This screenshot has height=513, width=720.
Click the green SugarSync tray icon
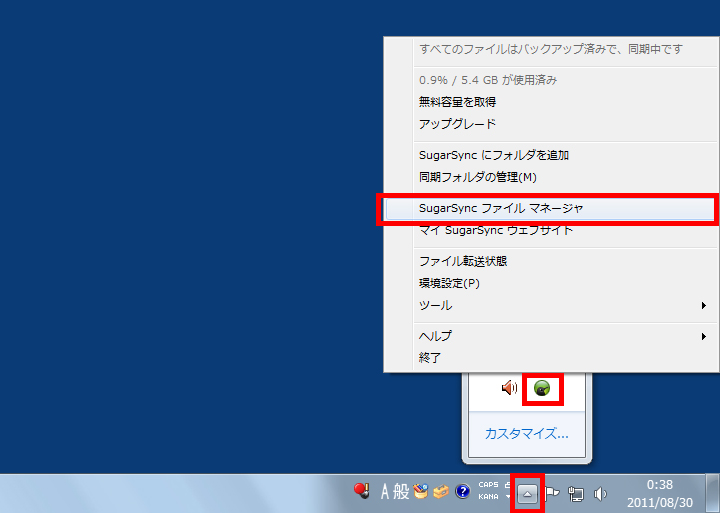tap(542, 389)
